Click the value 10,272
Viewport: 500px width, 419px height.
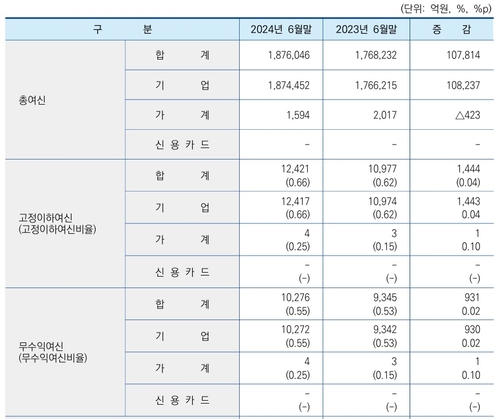tap(295, 330)
